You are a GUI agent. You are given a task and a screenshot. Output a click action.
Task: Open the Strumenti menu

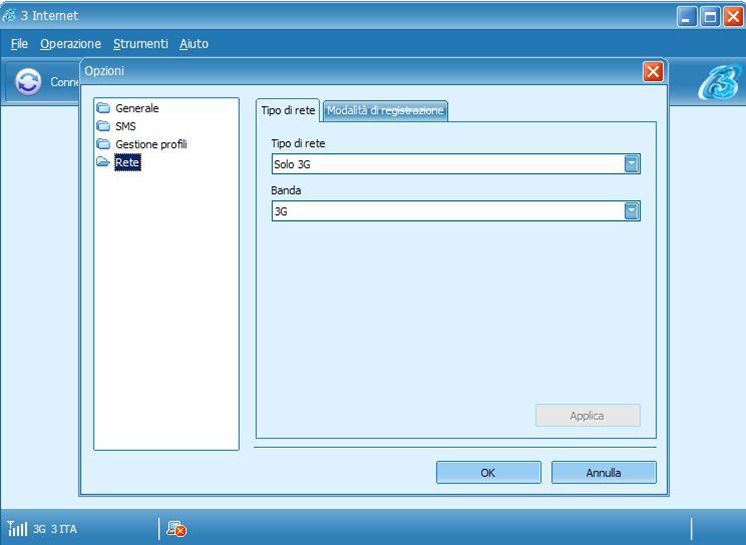coord(140,44)
